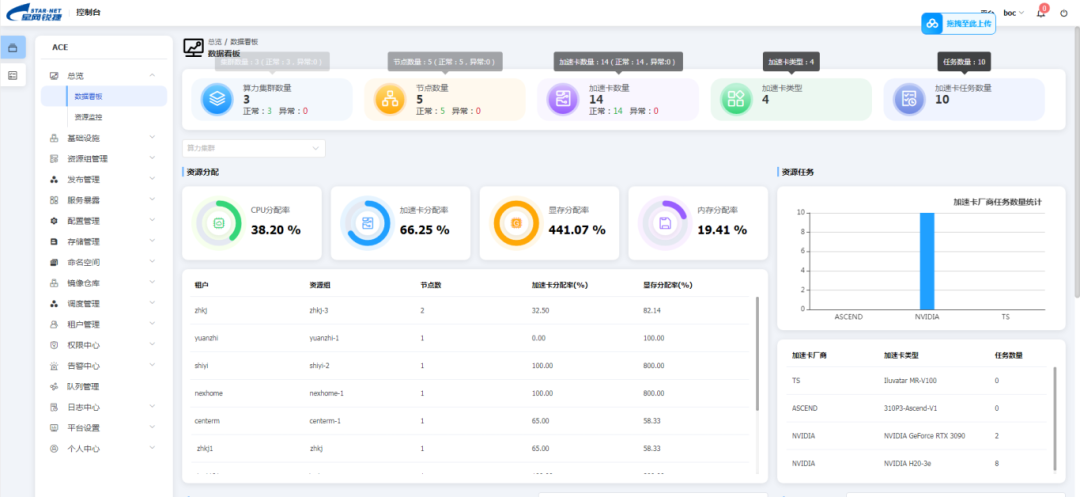Click the second icon in left rail
This screenshot has height=497, width=1080.
click(13, 75)
